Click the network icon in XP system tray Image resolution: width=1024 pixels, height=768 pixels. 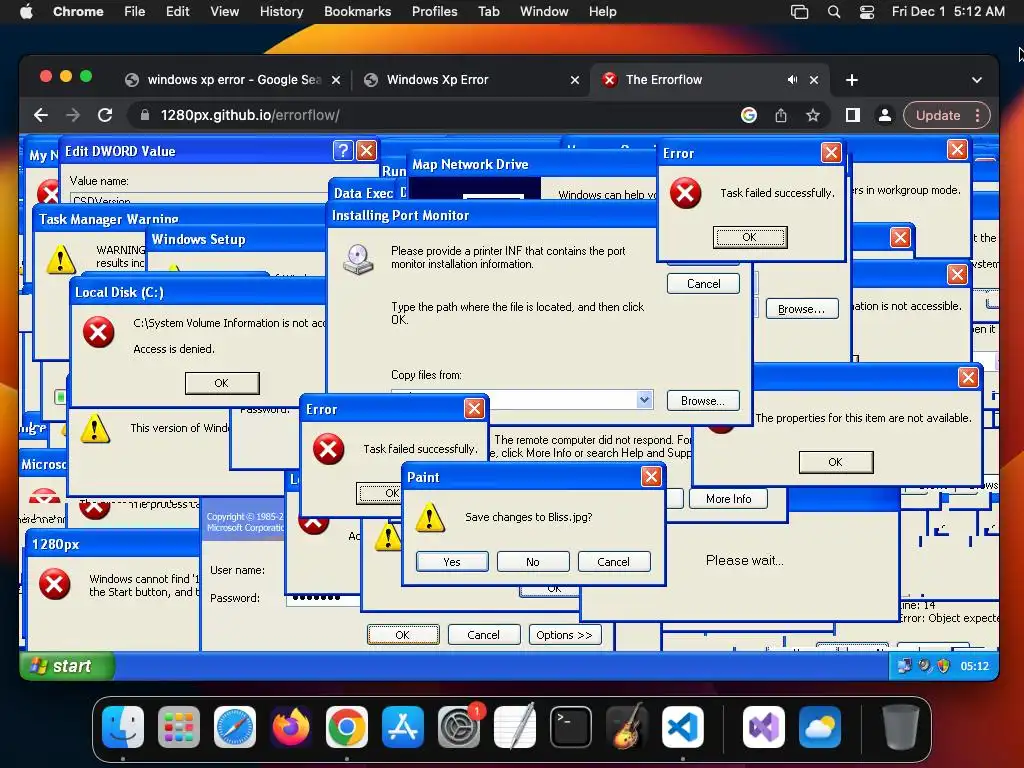tap(904, 666)
